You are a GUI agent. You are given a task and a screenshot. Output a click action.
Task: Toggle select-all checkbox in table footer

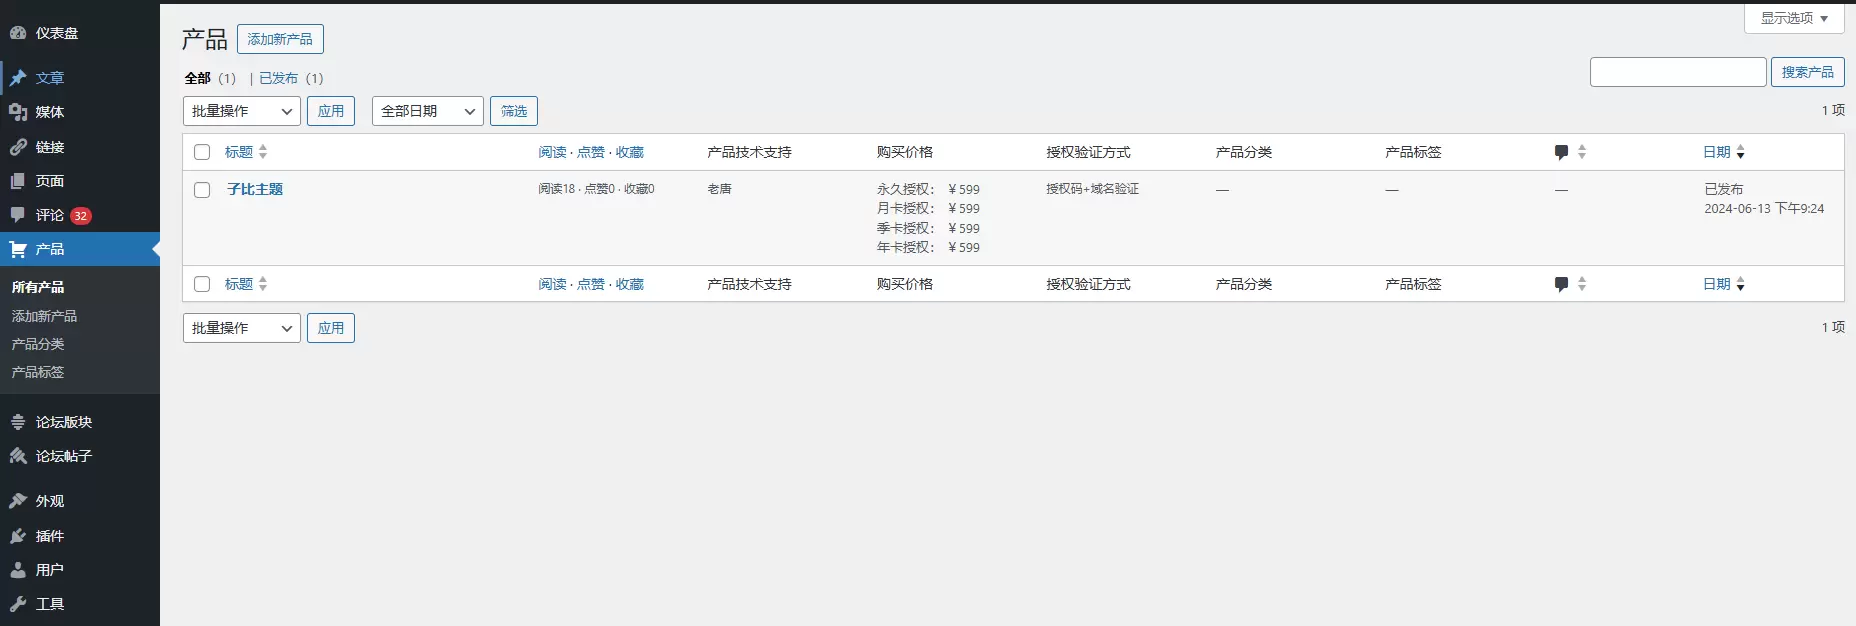click(202, 284)
